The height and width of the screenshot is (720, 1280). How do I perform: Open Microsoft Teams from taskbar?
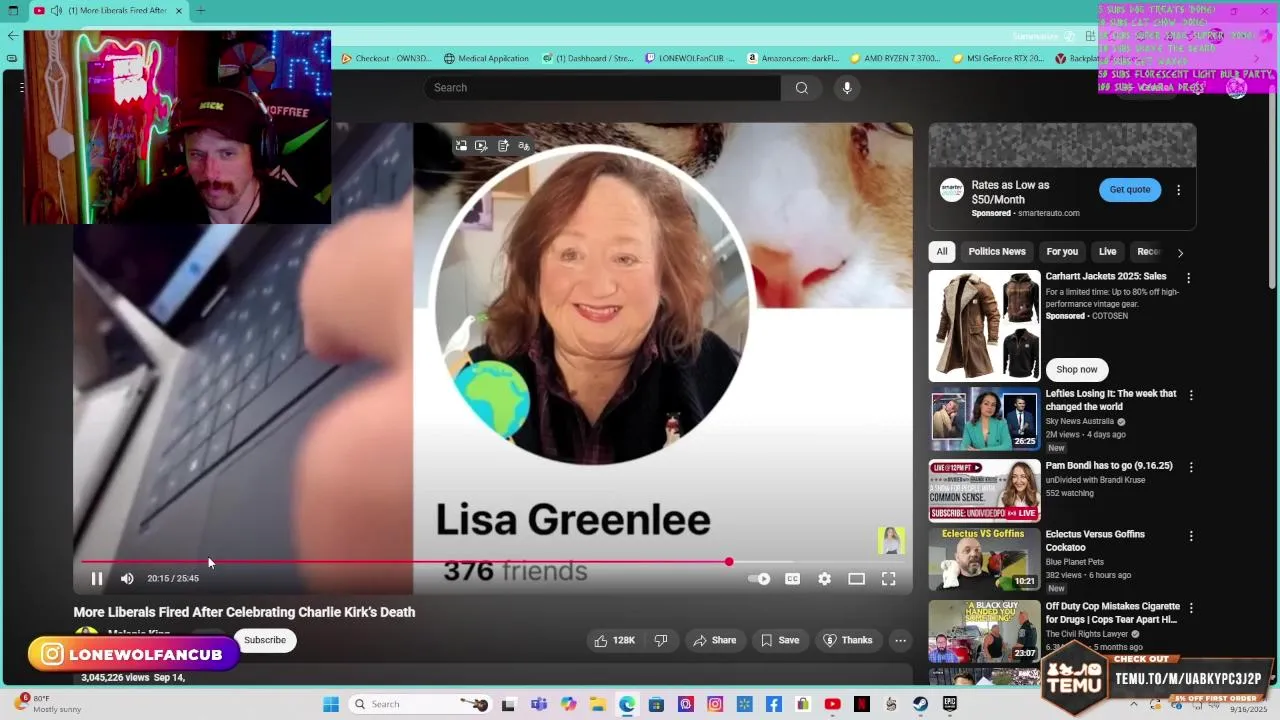pyautogui.click(x=540, y=704)
